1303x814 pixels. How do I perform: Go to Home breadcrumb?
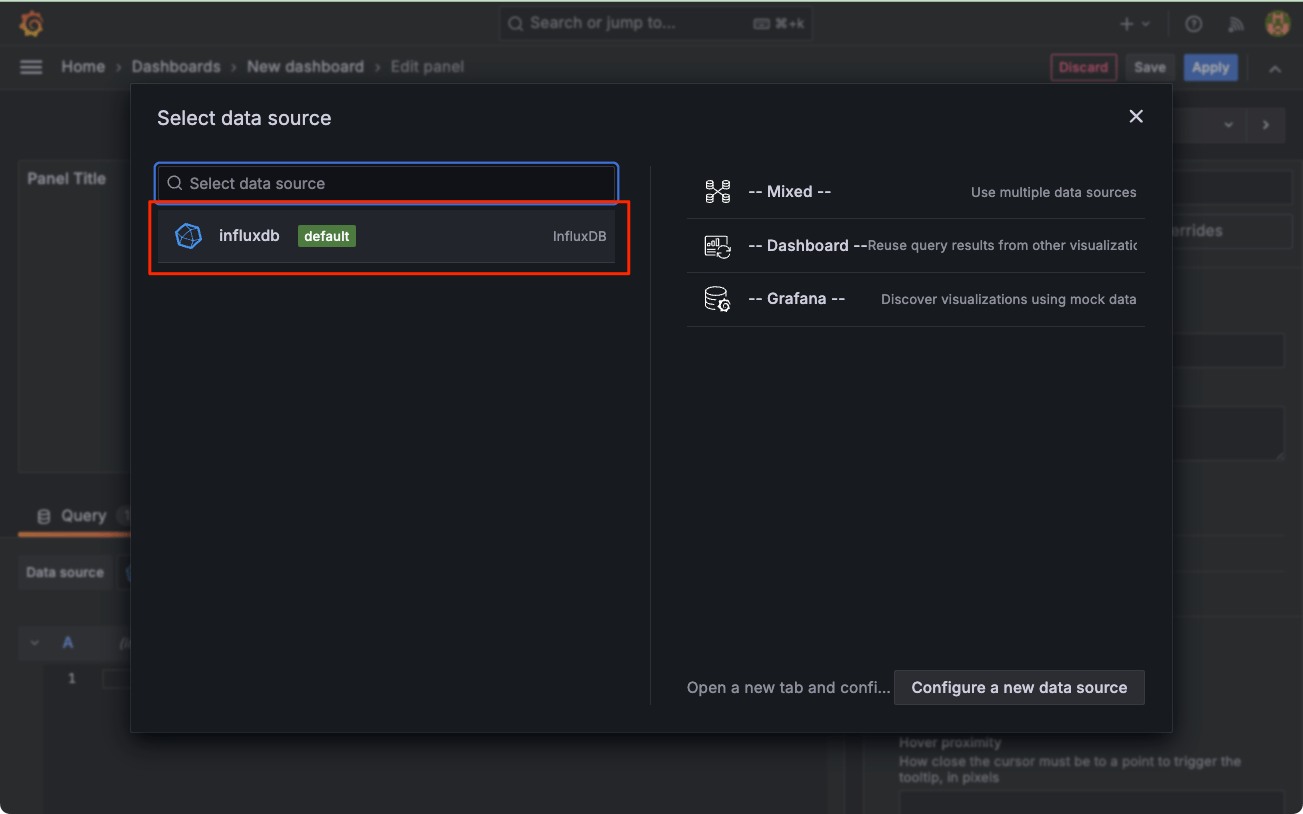pyautogui.click(x=83, y=67)
